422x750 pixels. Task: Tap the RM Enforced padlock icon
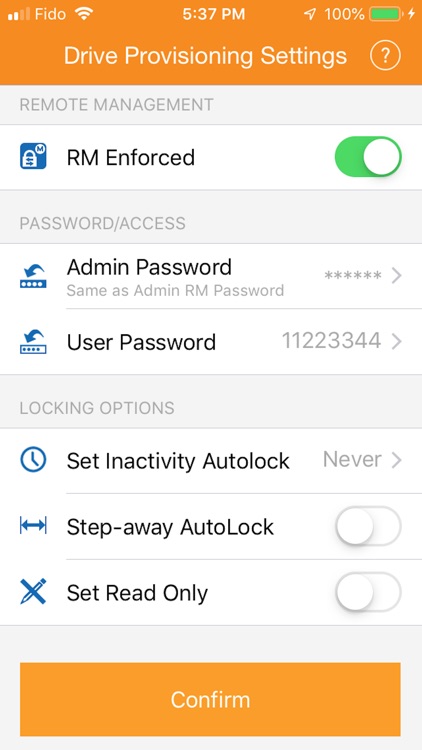click(33, 157)
